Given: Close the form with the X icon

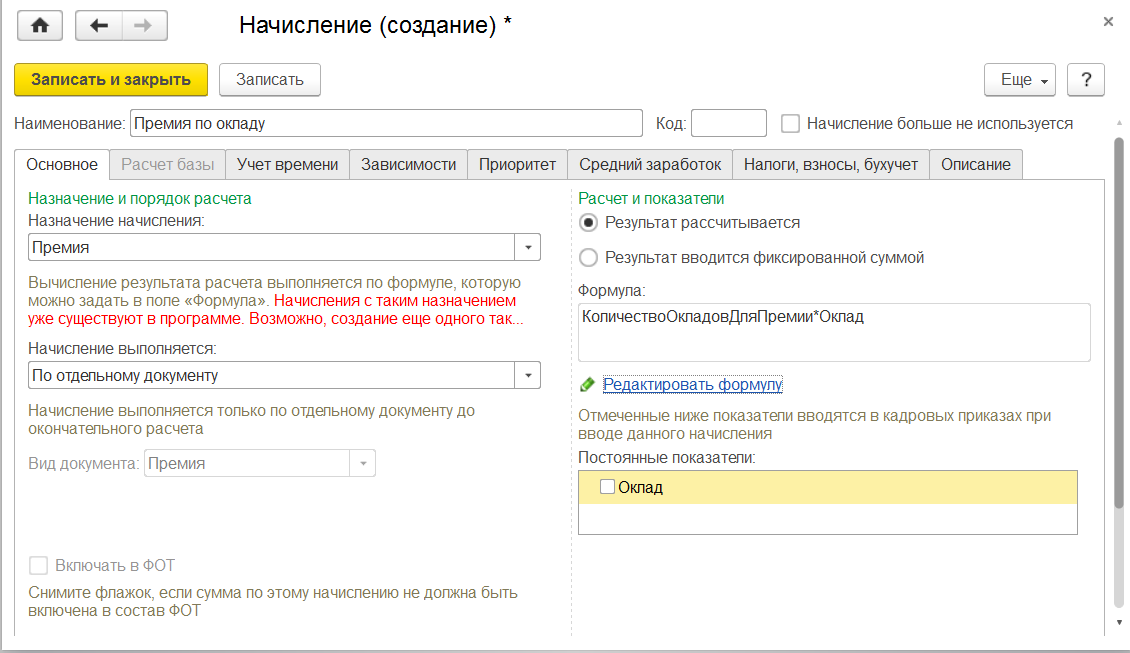Looking at the screenshot, I should click(1108, 20).
